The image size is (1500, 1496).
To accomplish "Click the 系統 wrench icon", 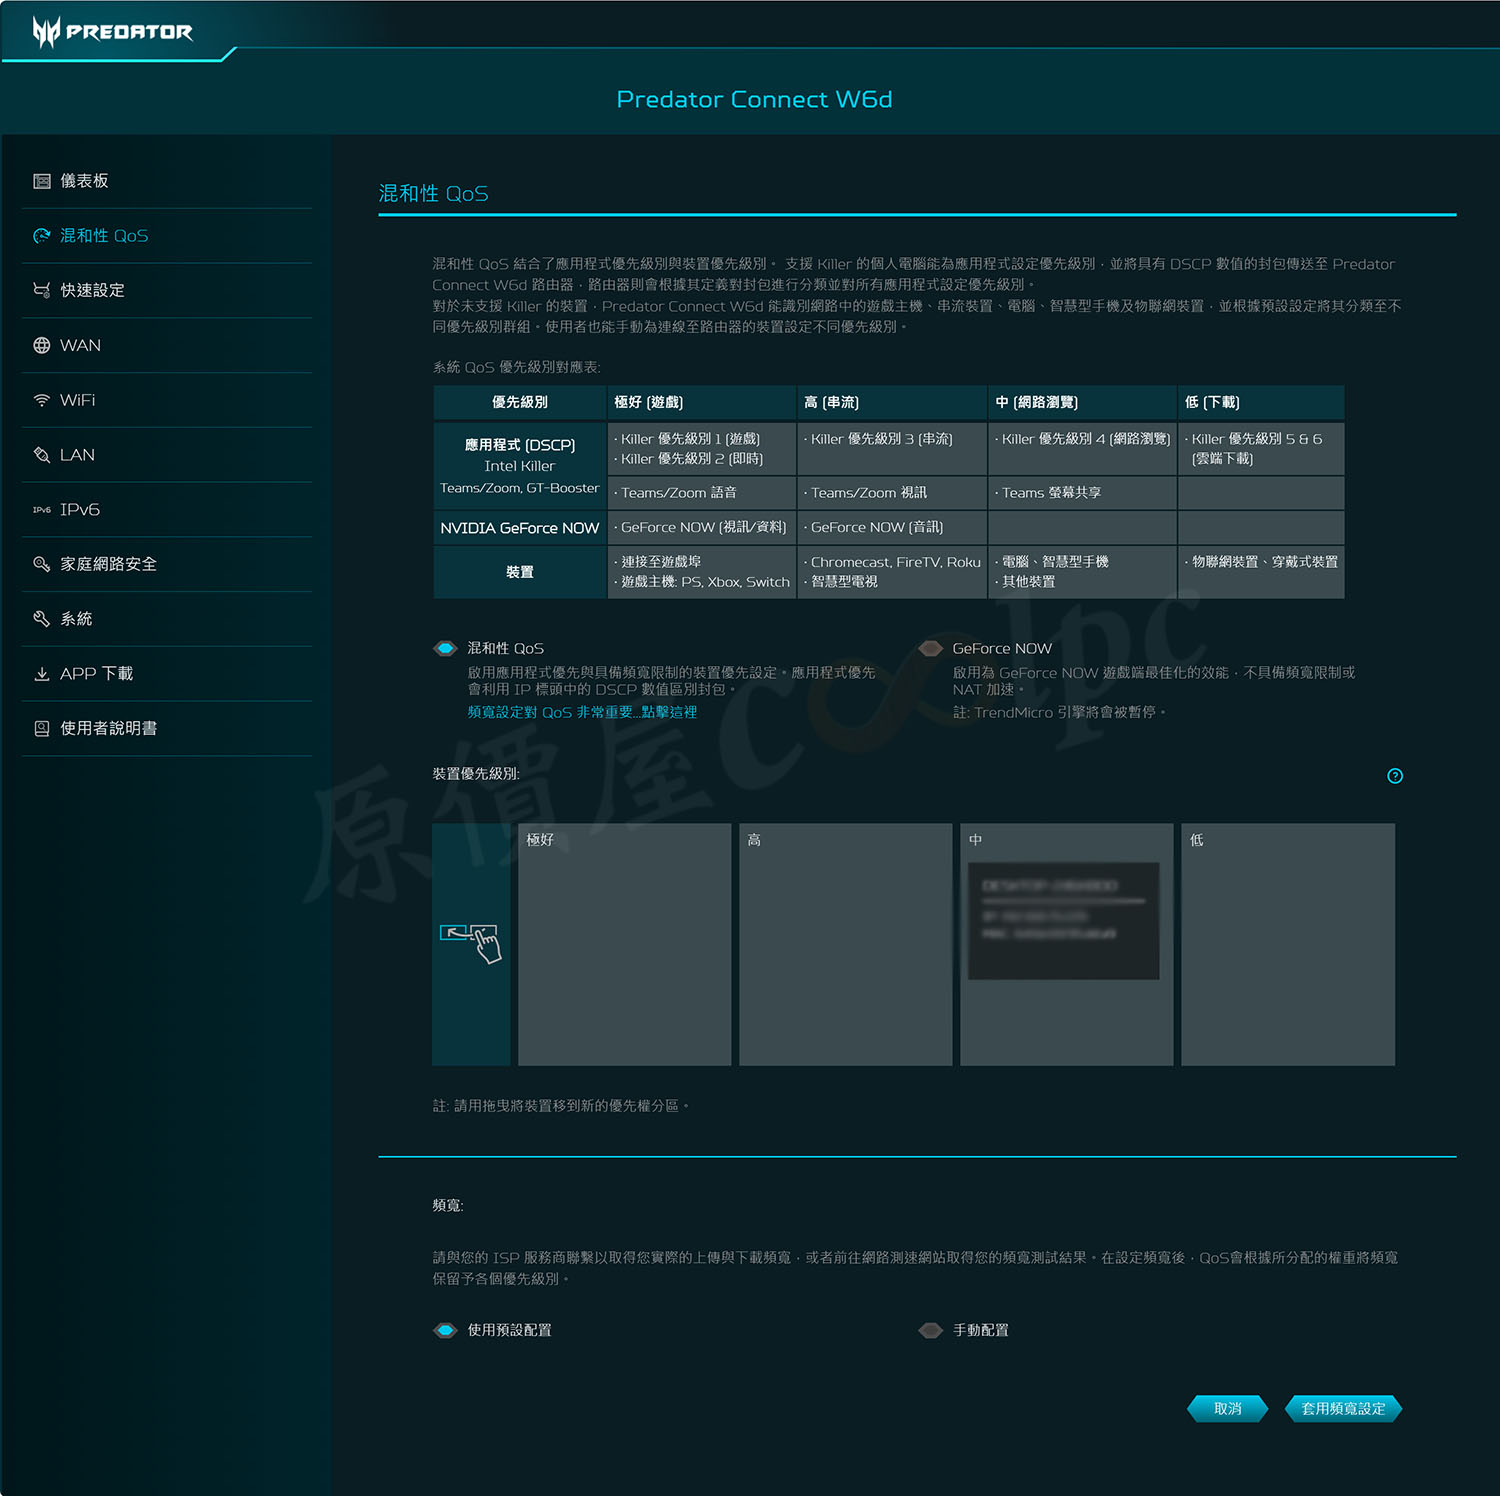I will (42, 619).
